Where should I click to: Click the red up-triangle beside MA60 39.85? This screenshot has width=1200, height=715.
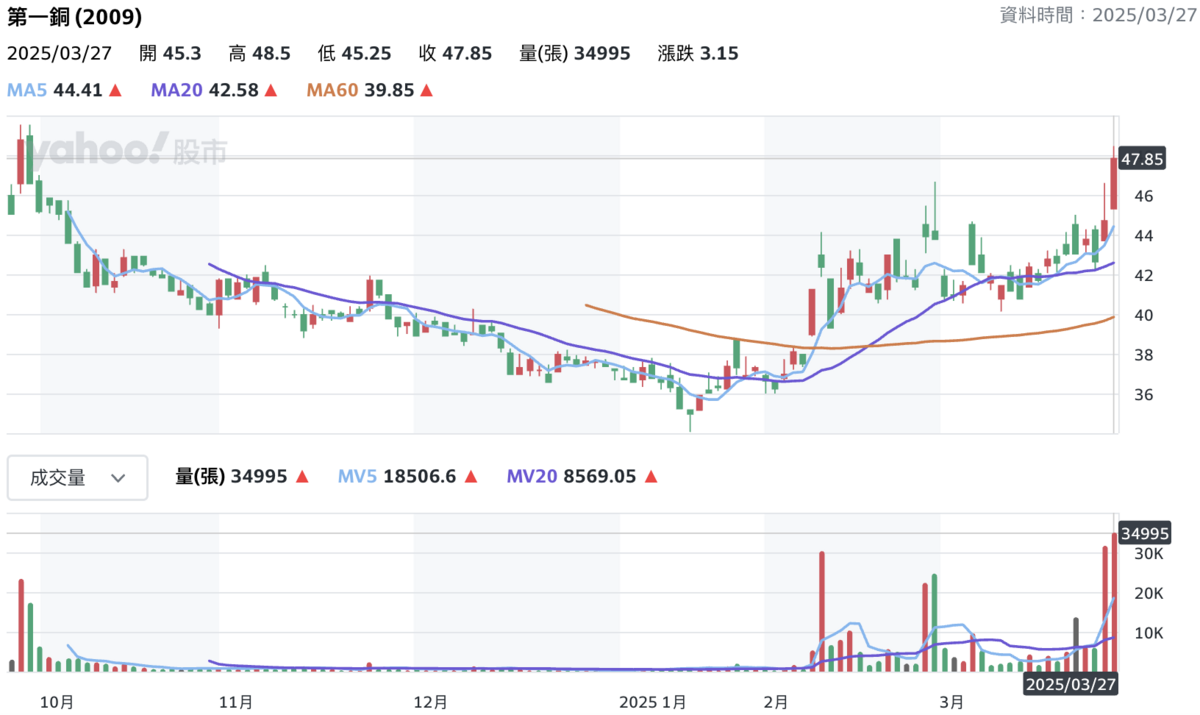tap(426, 91)
